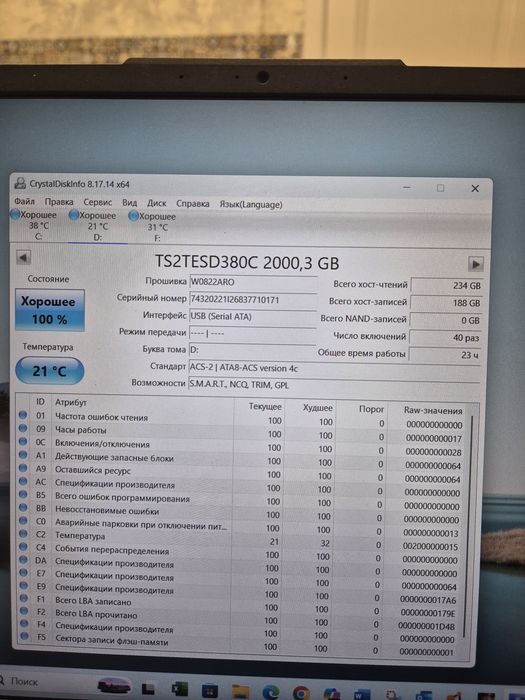Click the Худшее column header
The image size is (525, 700).
318,408
